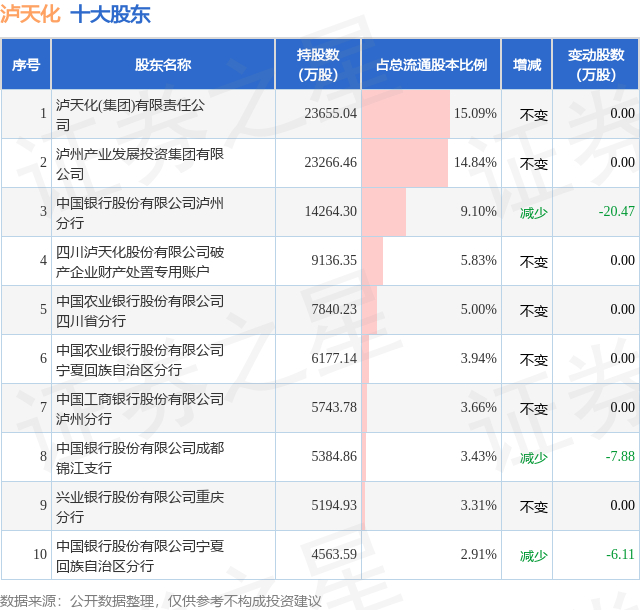
Task: Click the -20.47 change value
Action: tap(612, 211)
